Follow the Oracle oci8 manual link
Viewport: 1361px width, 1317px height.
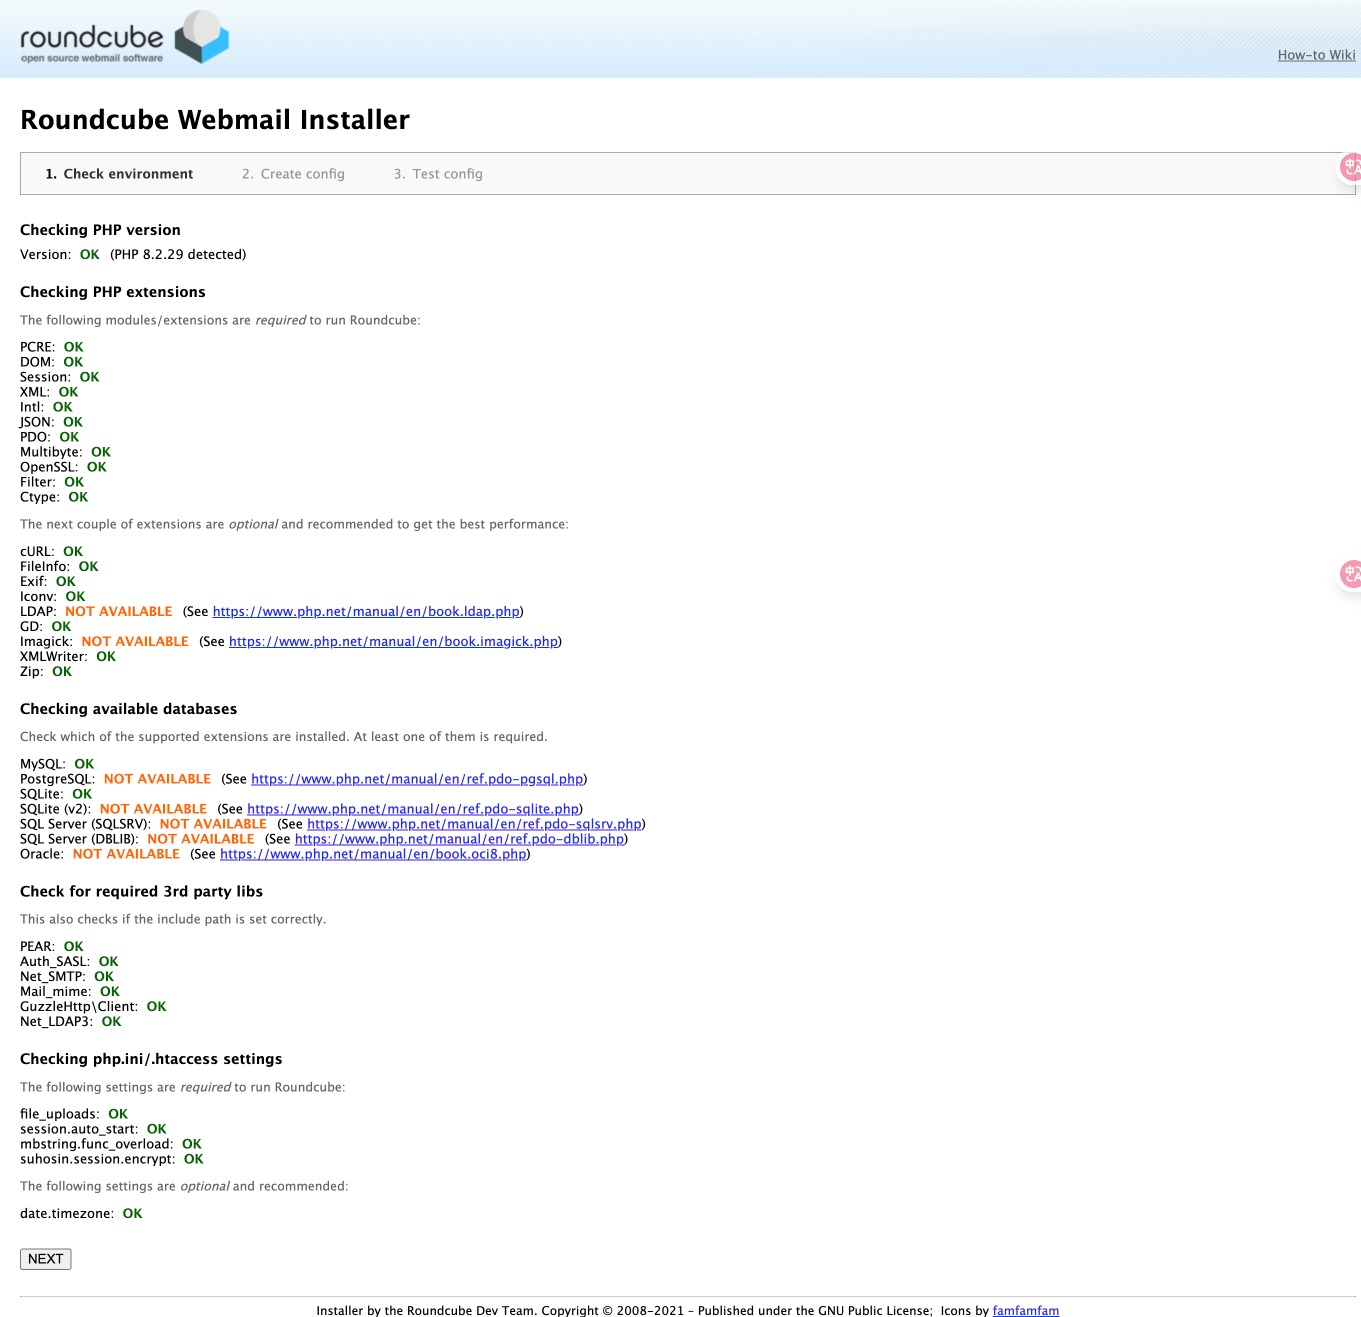click(x=373, y=854)
